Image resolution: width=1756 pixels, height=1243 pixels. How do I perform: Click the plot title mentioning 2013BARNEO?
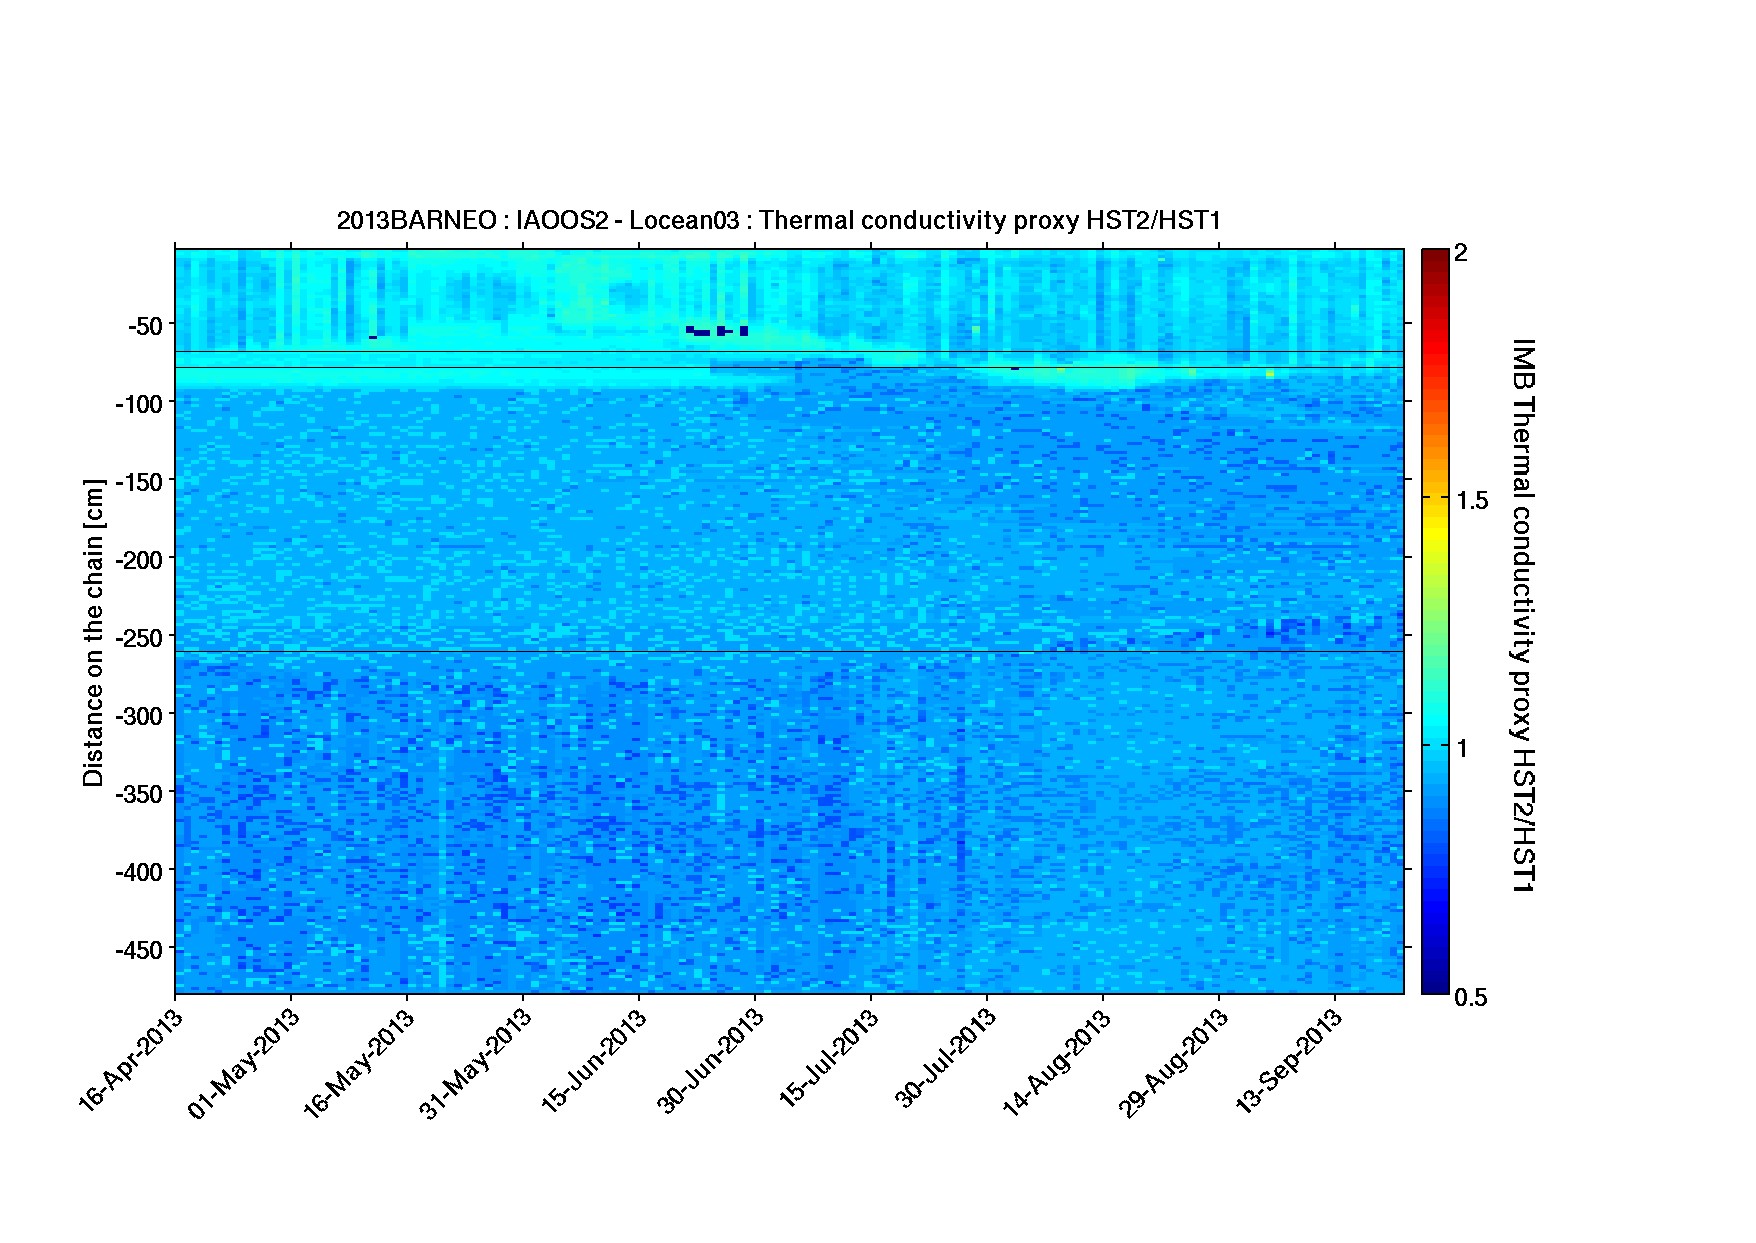point(778,220)
